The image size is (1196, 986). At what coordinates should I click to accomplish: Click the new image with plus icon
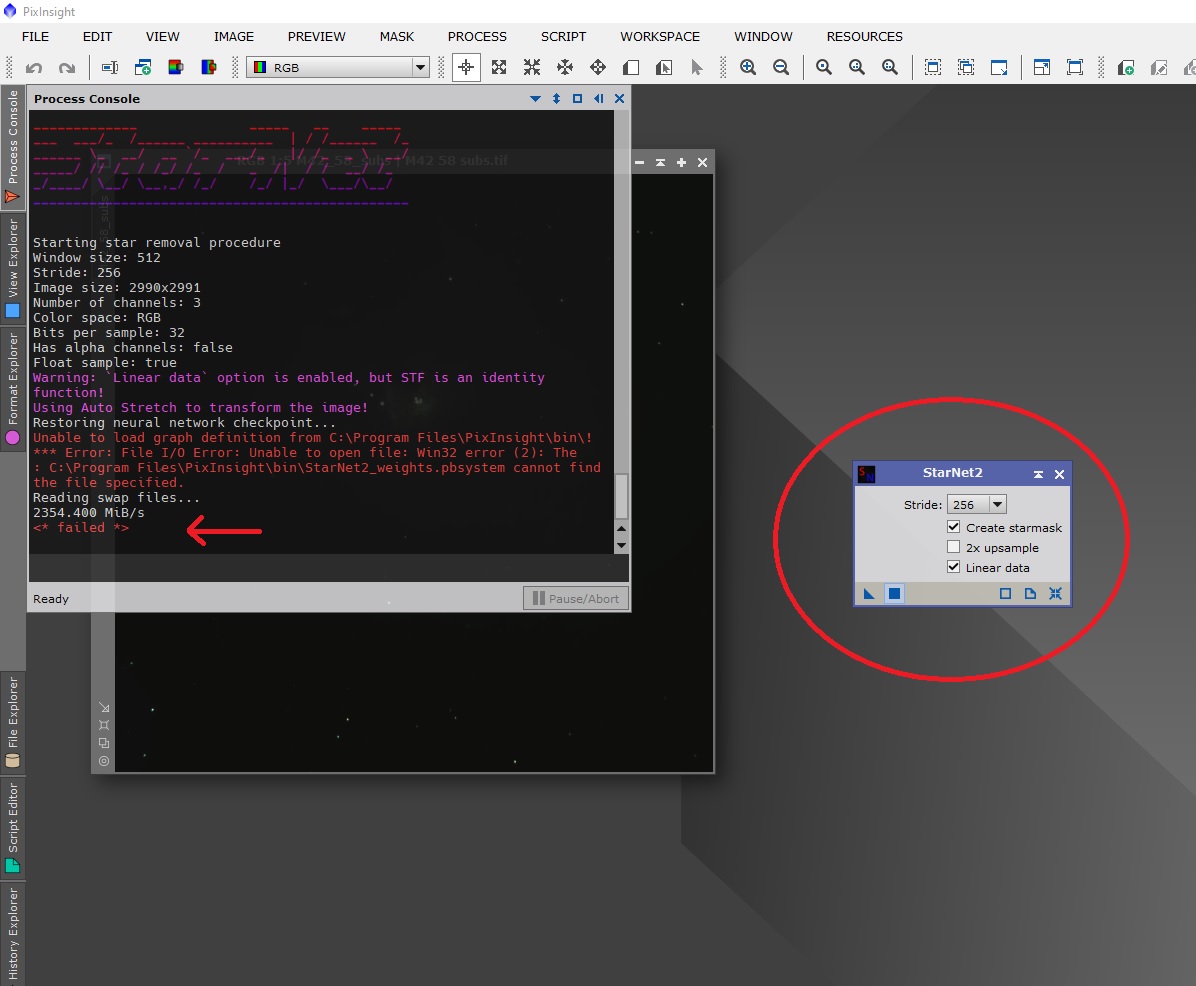tap(143, 68)
